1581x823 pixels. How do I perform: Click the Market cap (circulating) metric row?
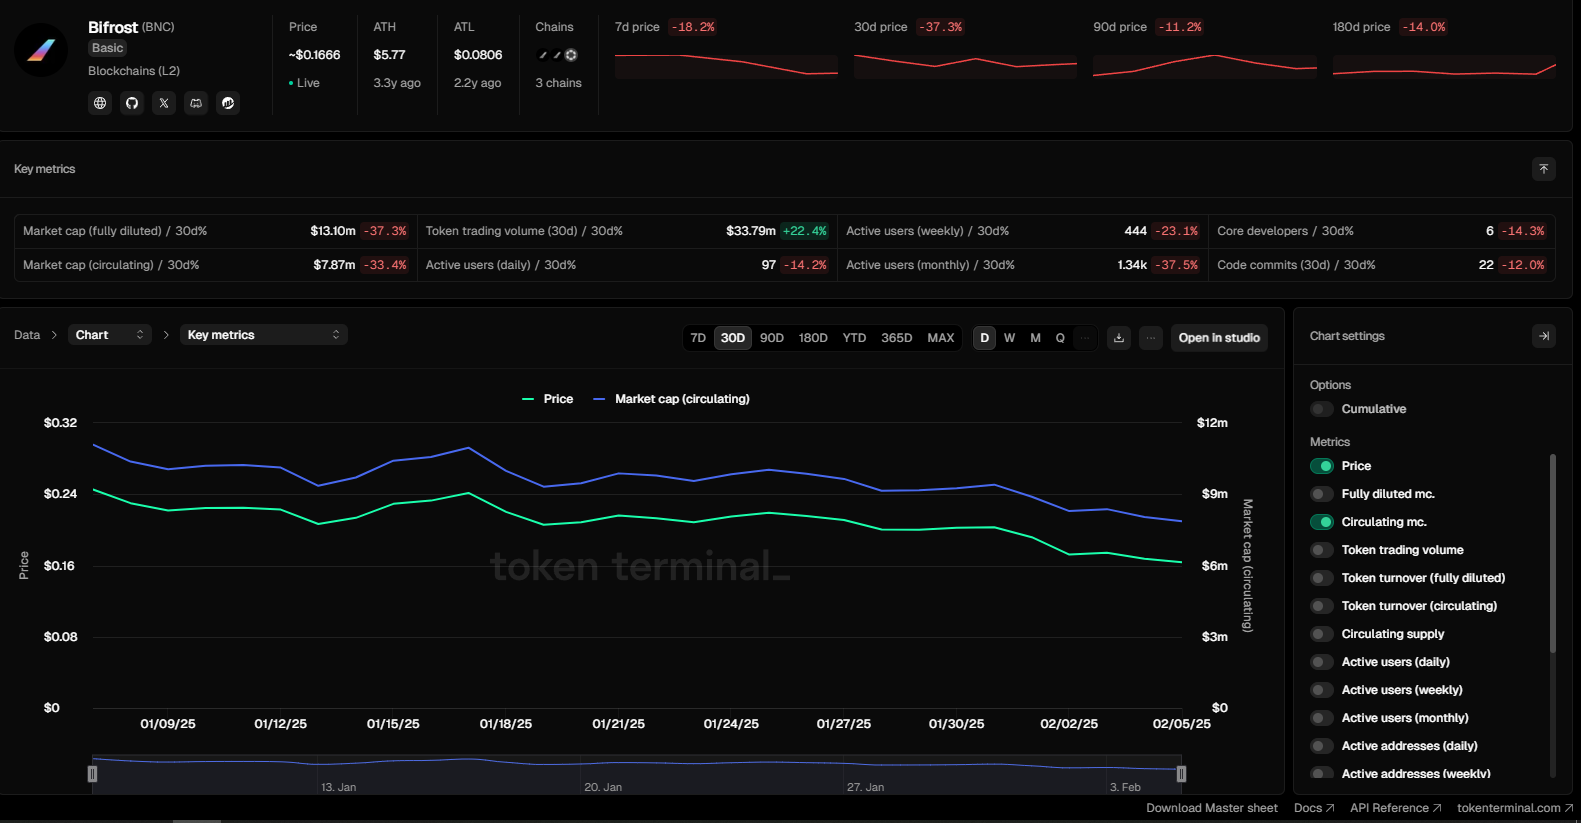(x=216, y=265)
